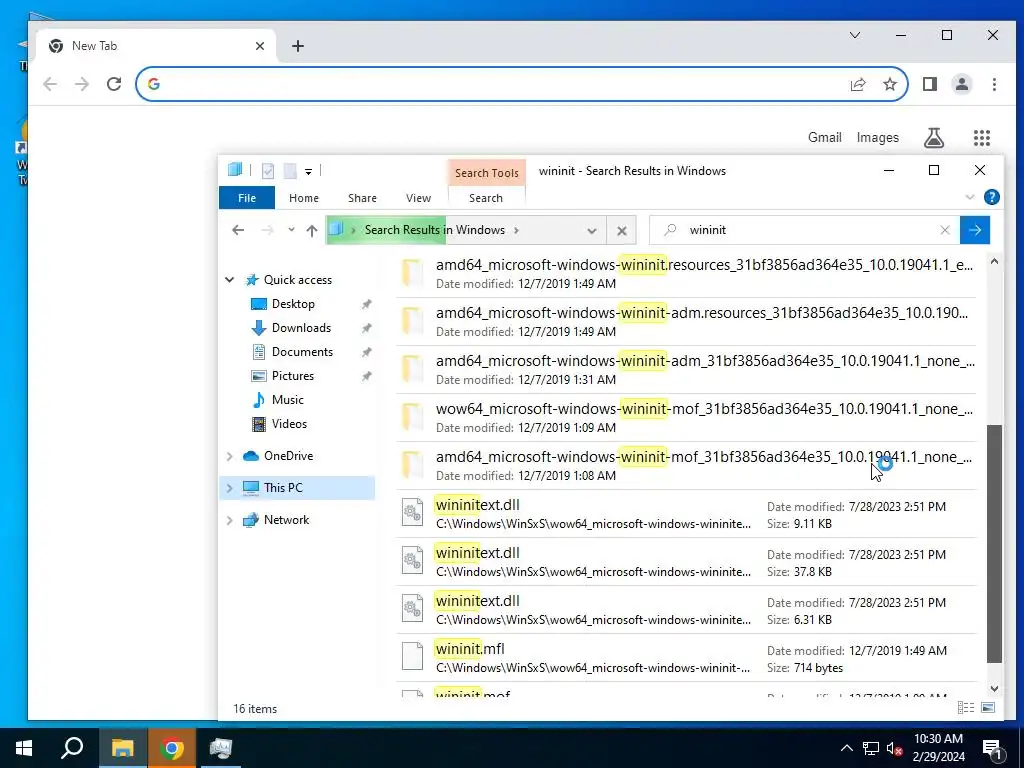
Task: Select wininitext.dll sized 37.8 KB
Action: click(686, 562)
